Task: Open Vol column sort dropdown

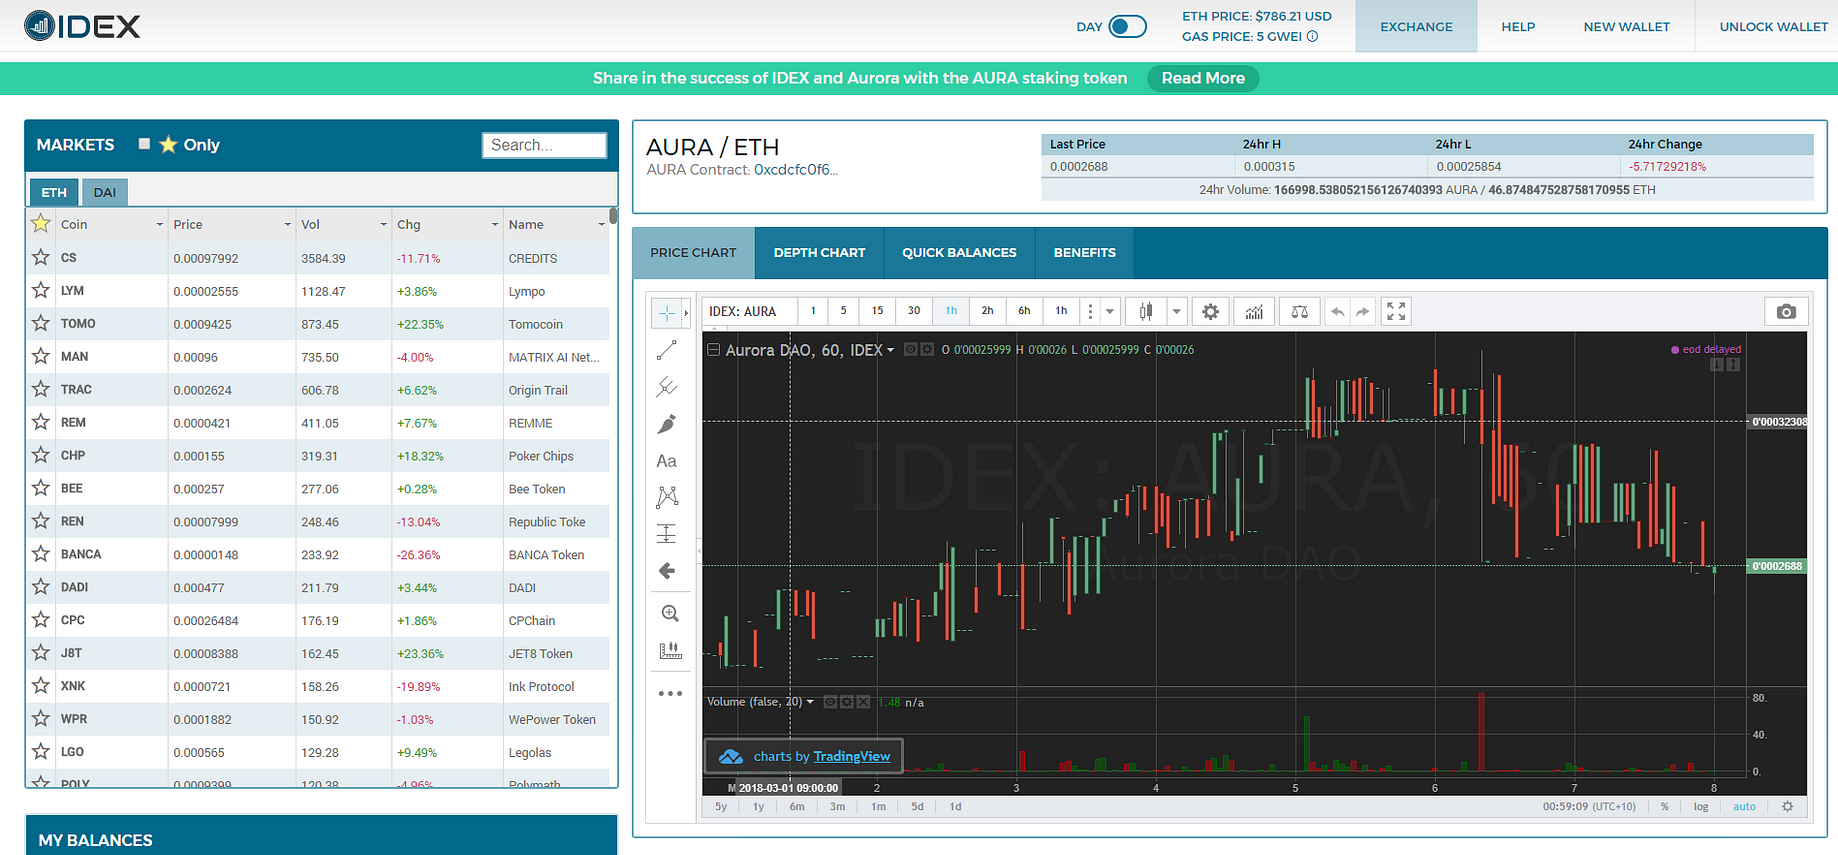Action: [384, 225]
